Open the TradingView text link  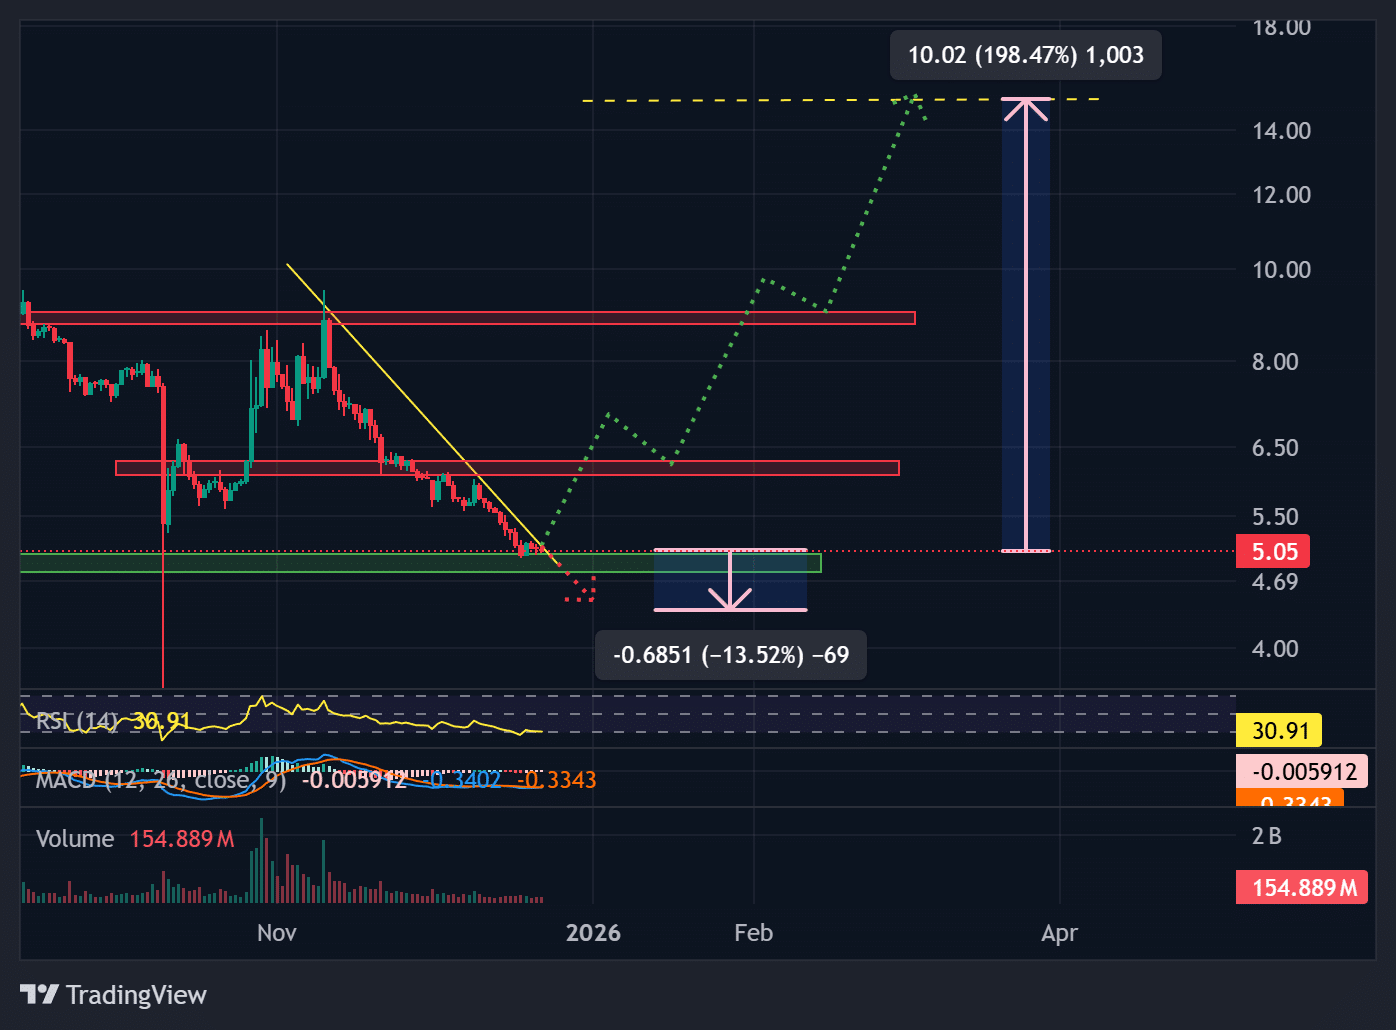[x=136, y=995]
